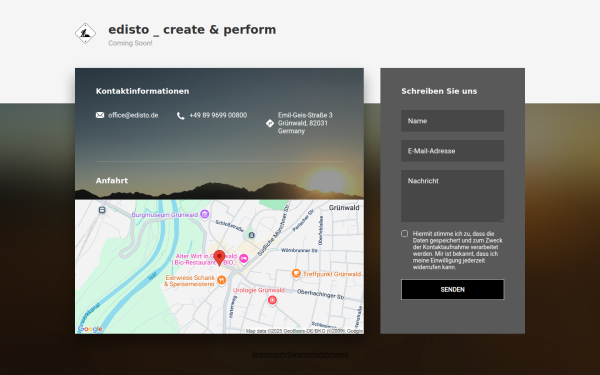Click into the Nachricht message textarea
The image size is (600, 375).
click(x=453, y=196)
